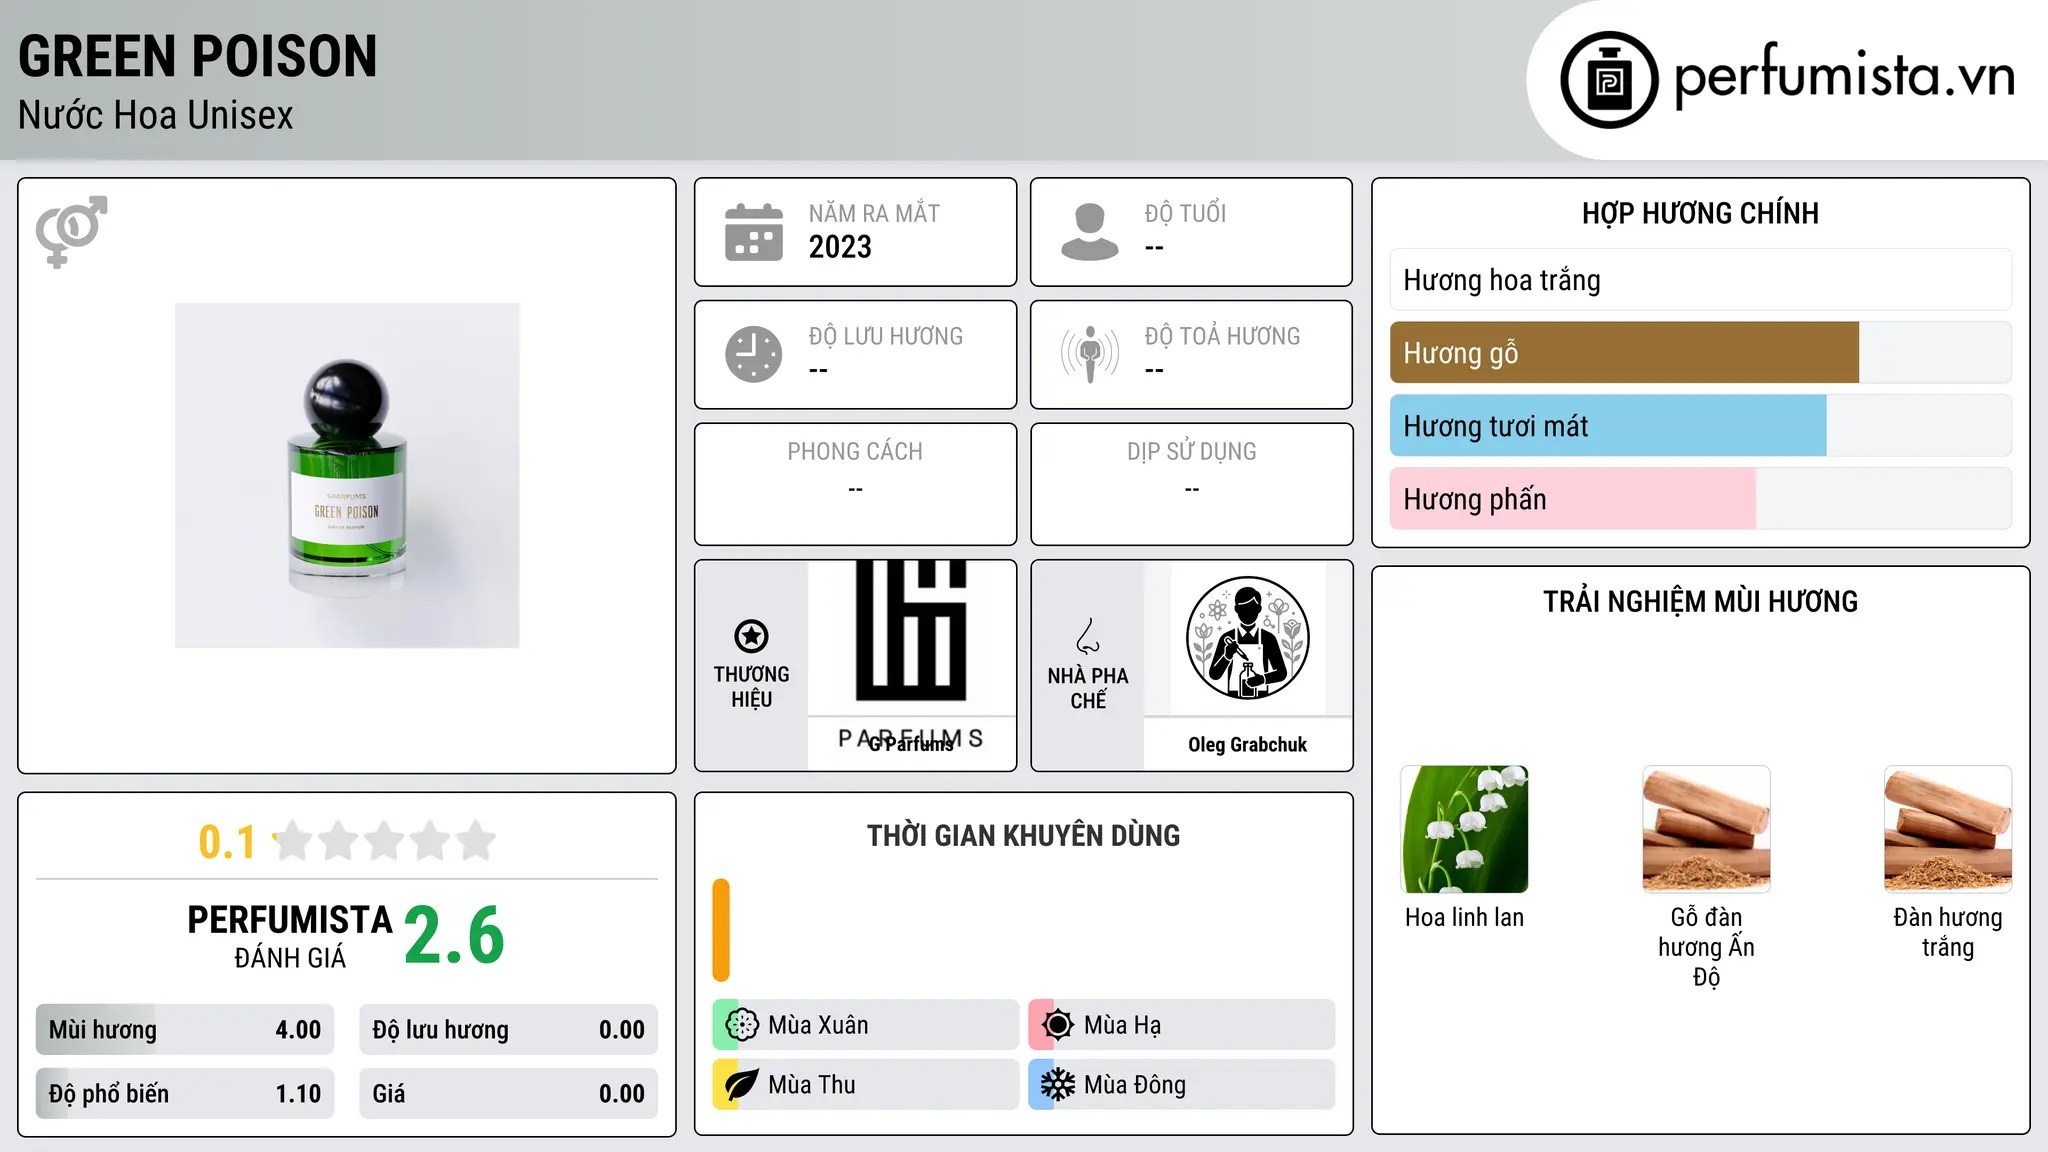
Task: Click the Độ phổ biến 1.10 score bar
Action: (185, 1094)
